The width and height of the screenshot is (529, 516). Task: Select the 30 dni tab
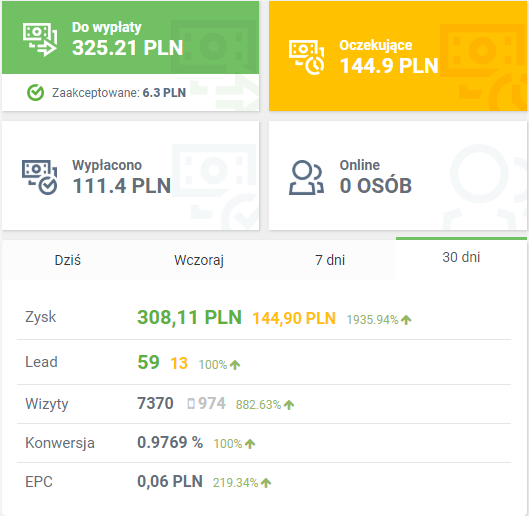point(461,258)
